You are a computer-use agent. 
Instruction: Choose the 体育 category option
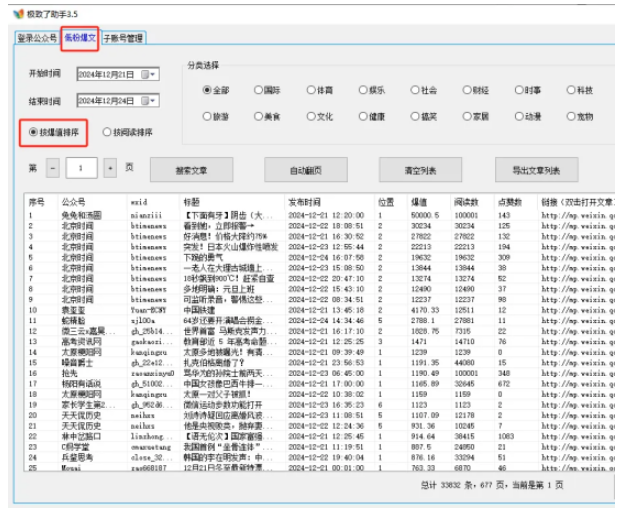point(312,90)
